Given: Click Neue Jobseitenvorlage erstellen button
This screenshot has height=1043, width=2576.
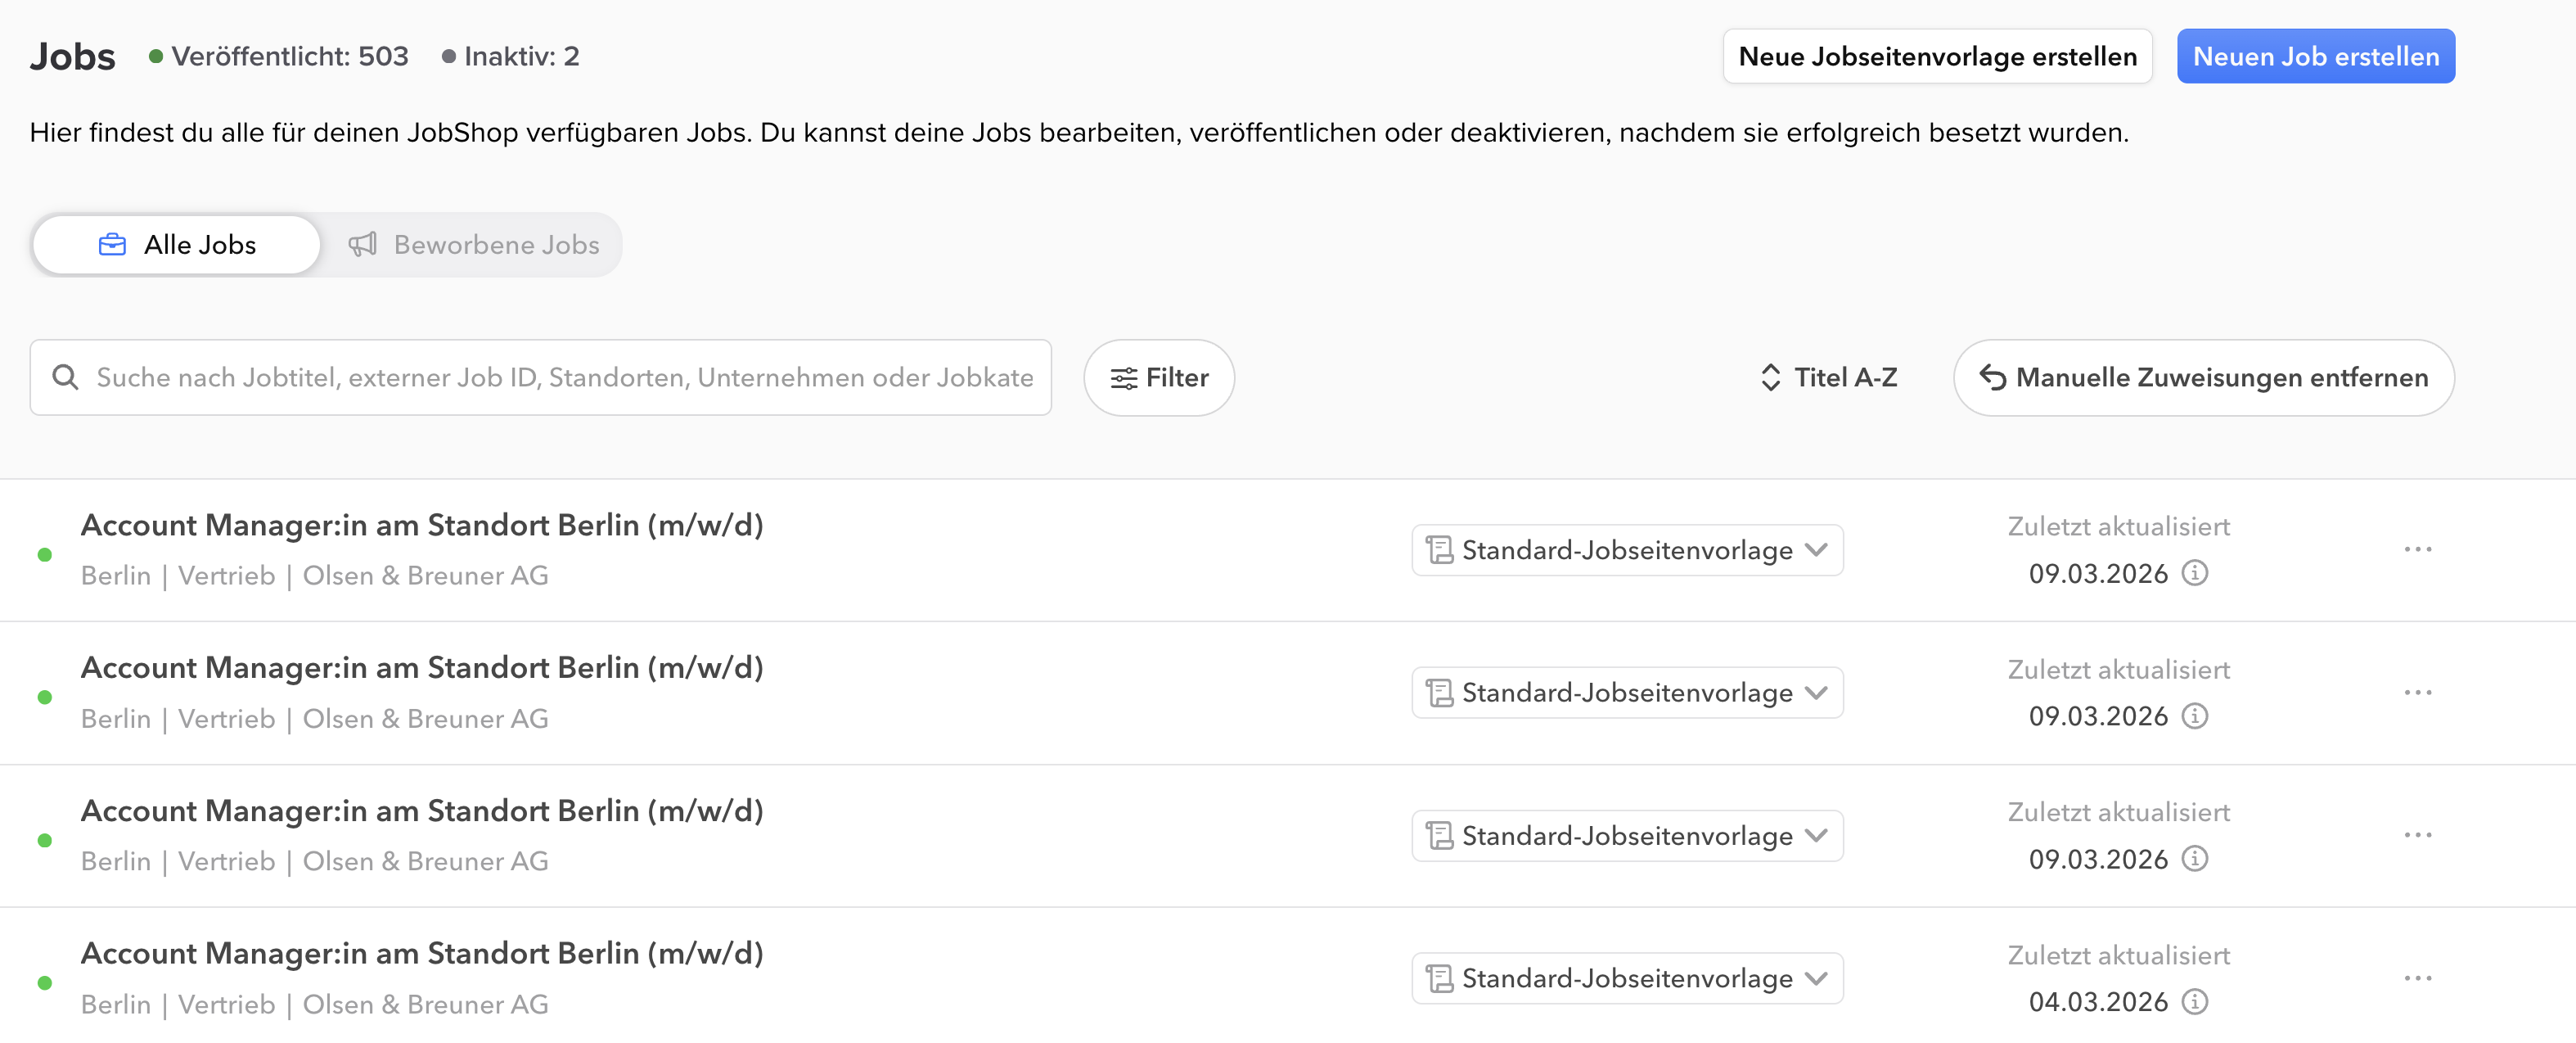Looking at the screenshot, I should [x=1937, y=56].
